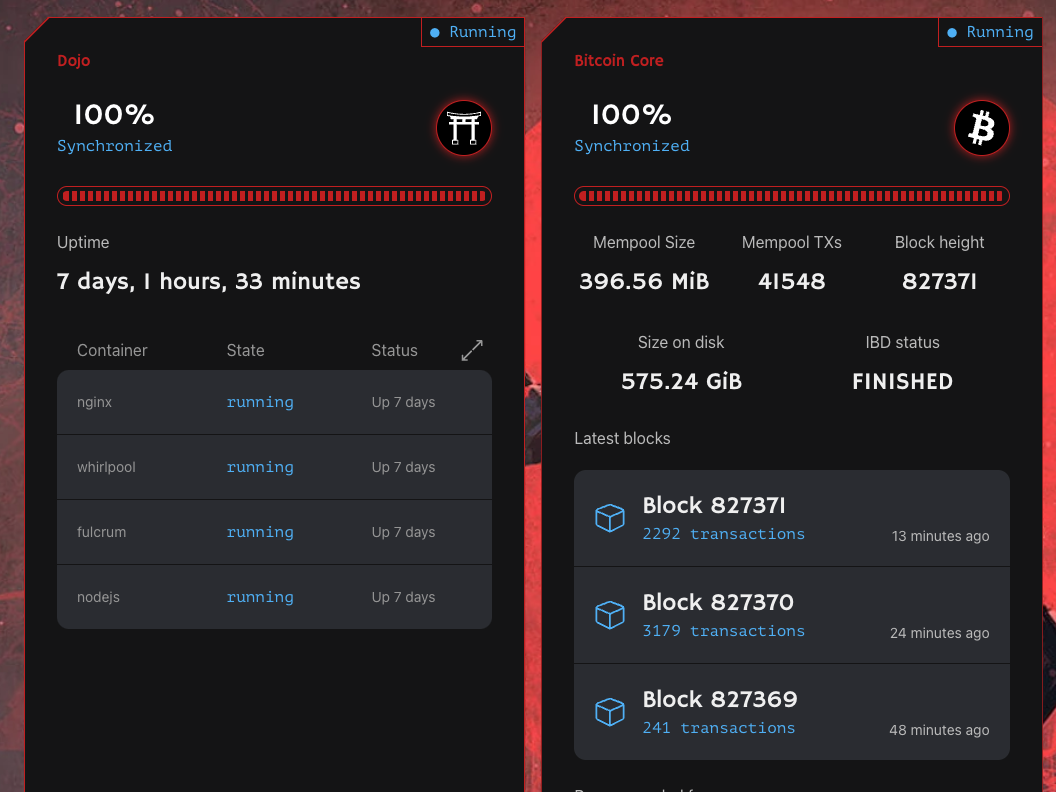Click '24 minutes ago' timestamp
Viewport: 1056px width, 792px height.
939,633
